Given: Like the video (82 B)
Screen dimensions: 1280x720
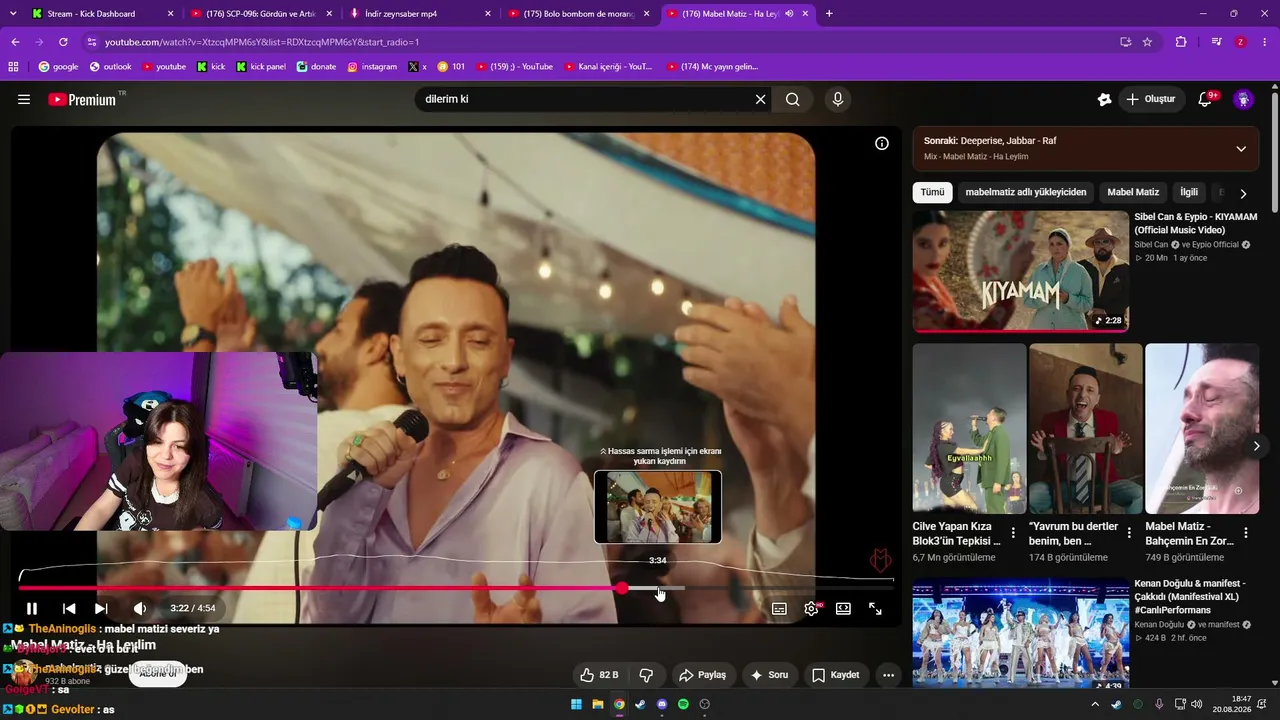Looking at the screenshot, I should (x=599, y=675).
